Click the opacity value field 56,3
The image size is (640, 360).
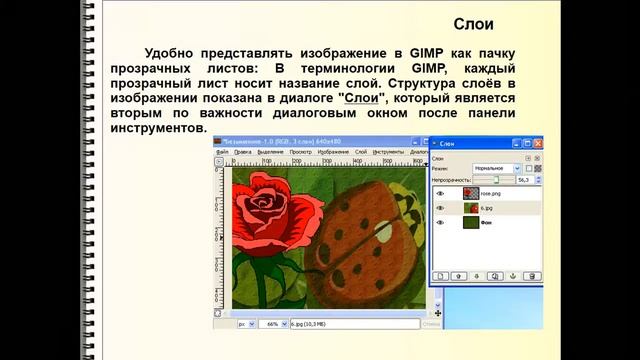pyautogui.click(x=526, y=180)
